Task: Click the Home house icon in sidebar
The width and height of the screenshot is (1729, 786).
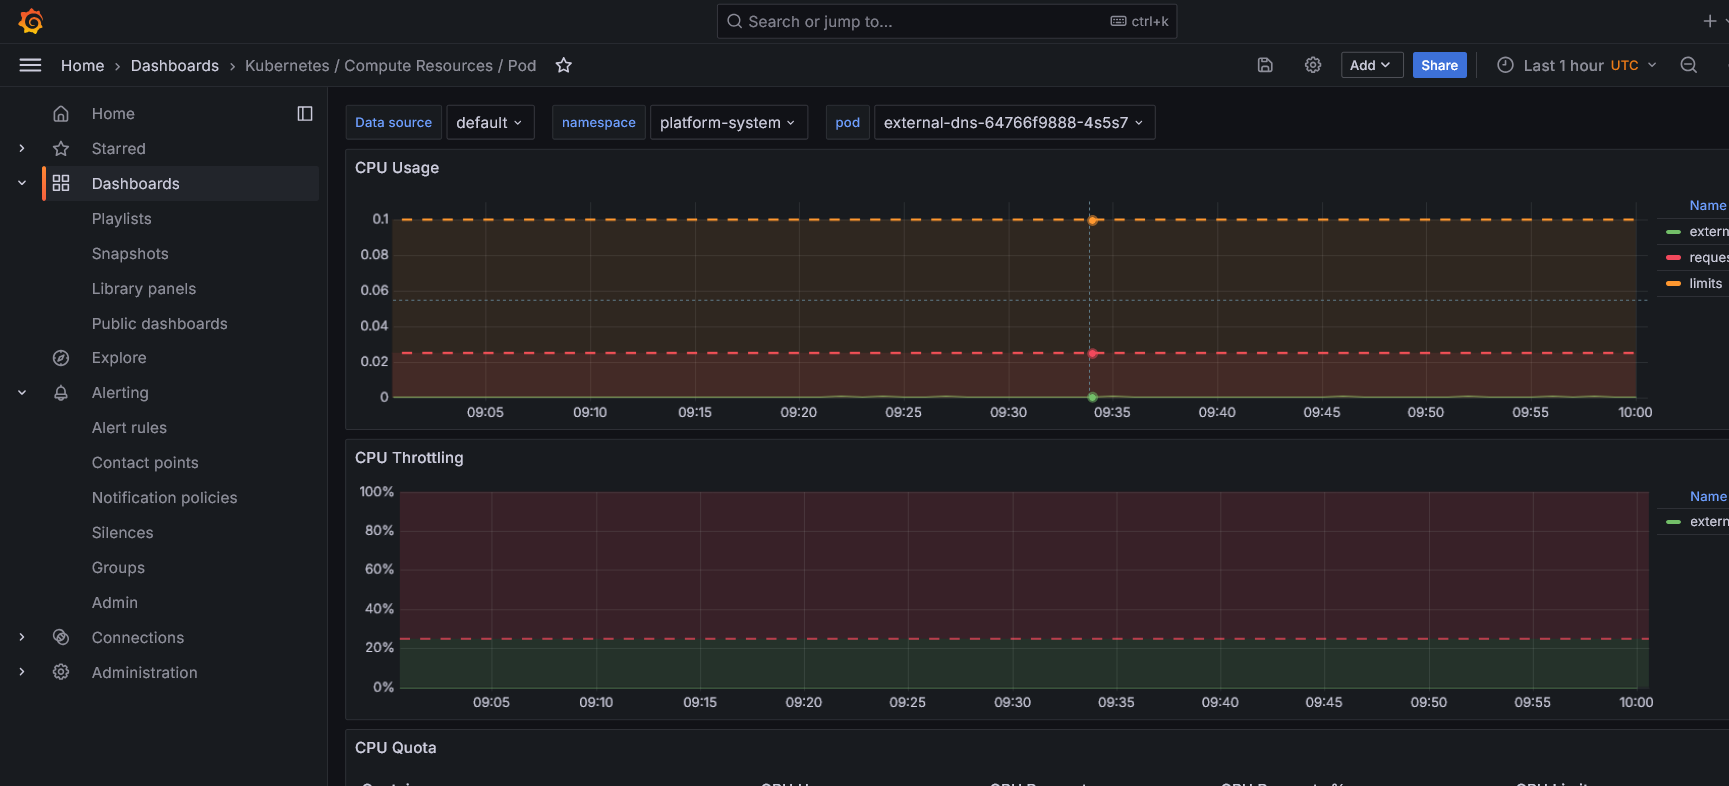Action: (61, 114)
